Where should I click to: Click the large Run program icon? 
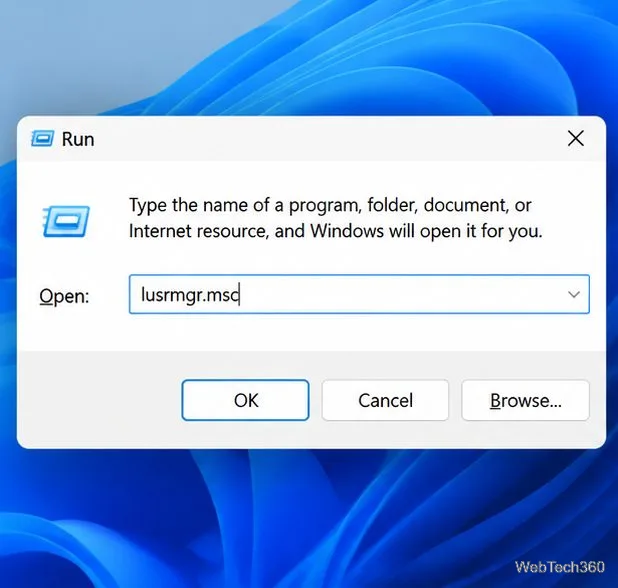pyautogui.click(x=66, y=221)
